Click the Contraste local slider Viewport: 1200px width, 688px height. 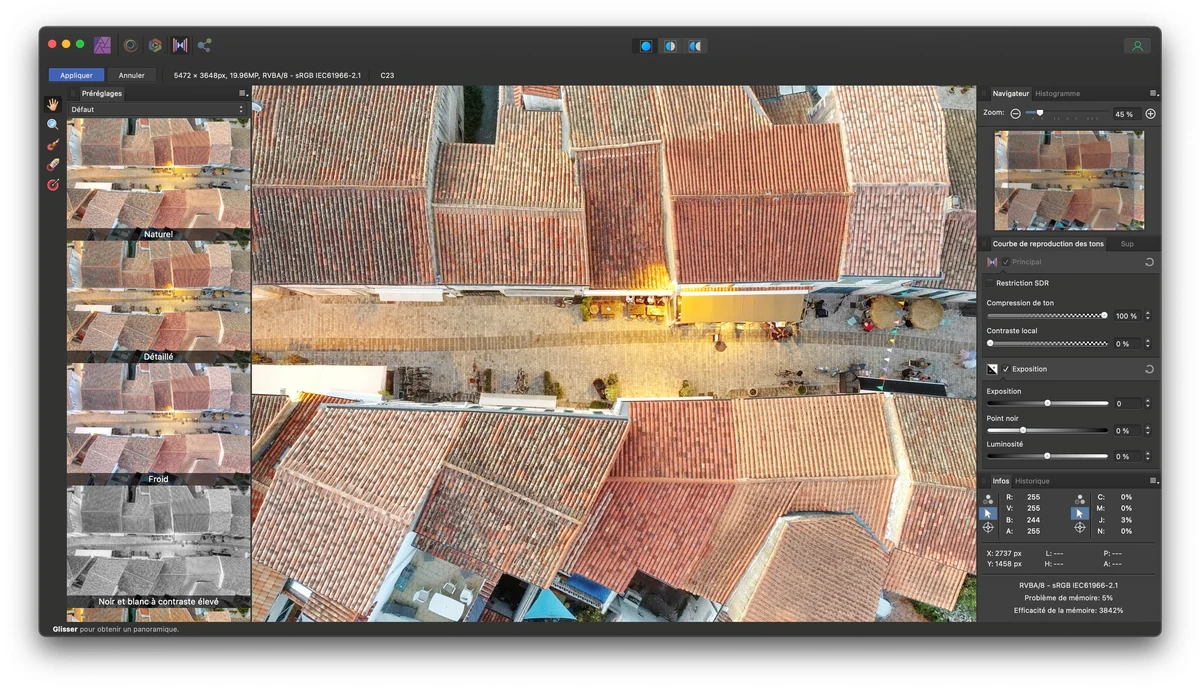click(1047, 344)
